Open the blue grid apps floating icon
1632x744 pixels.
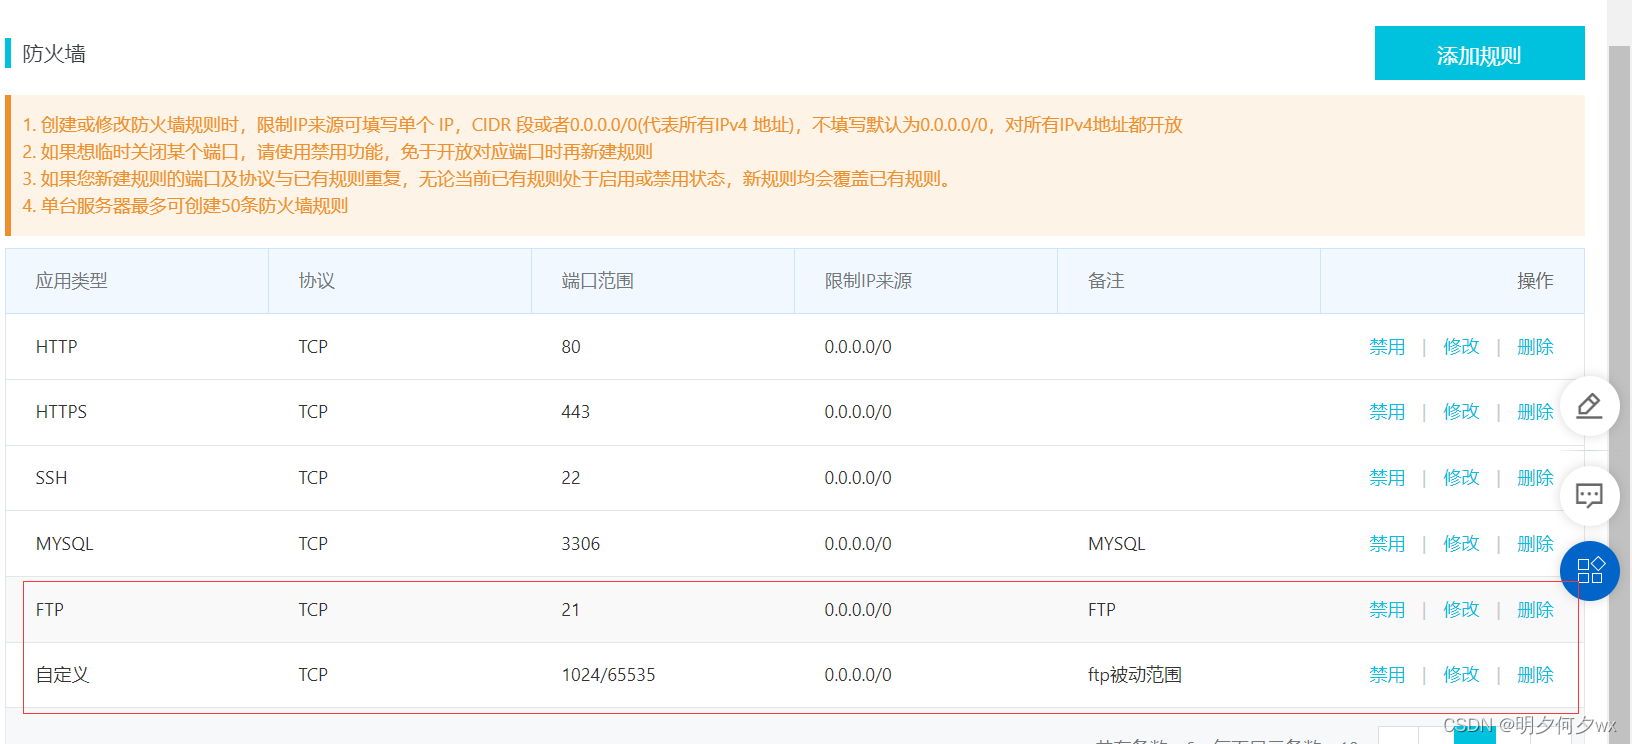click(x=1590, y=571)
